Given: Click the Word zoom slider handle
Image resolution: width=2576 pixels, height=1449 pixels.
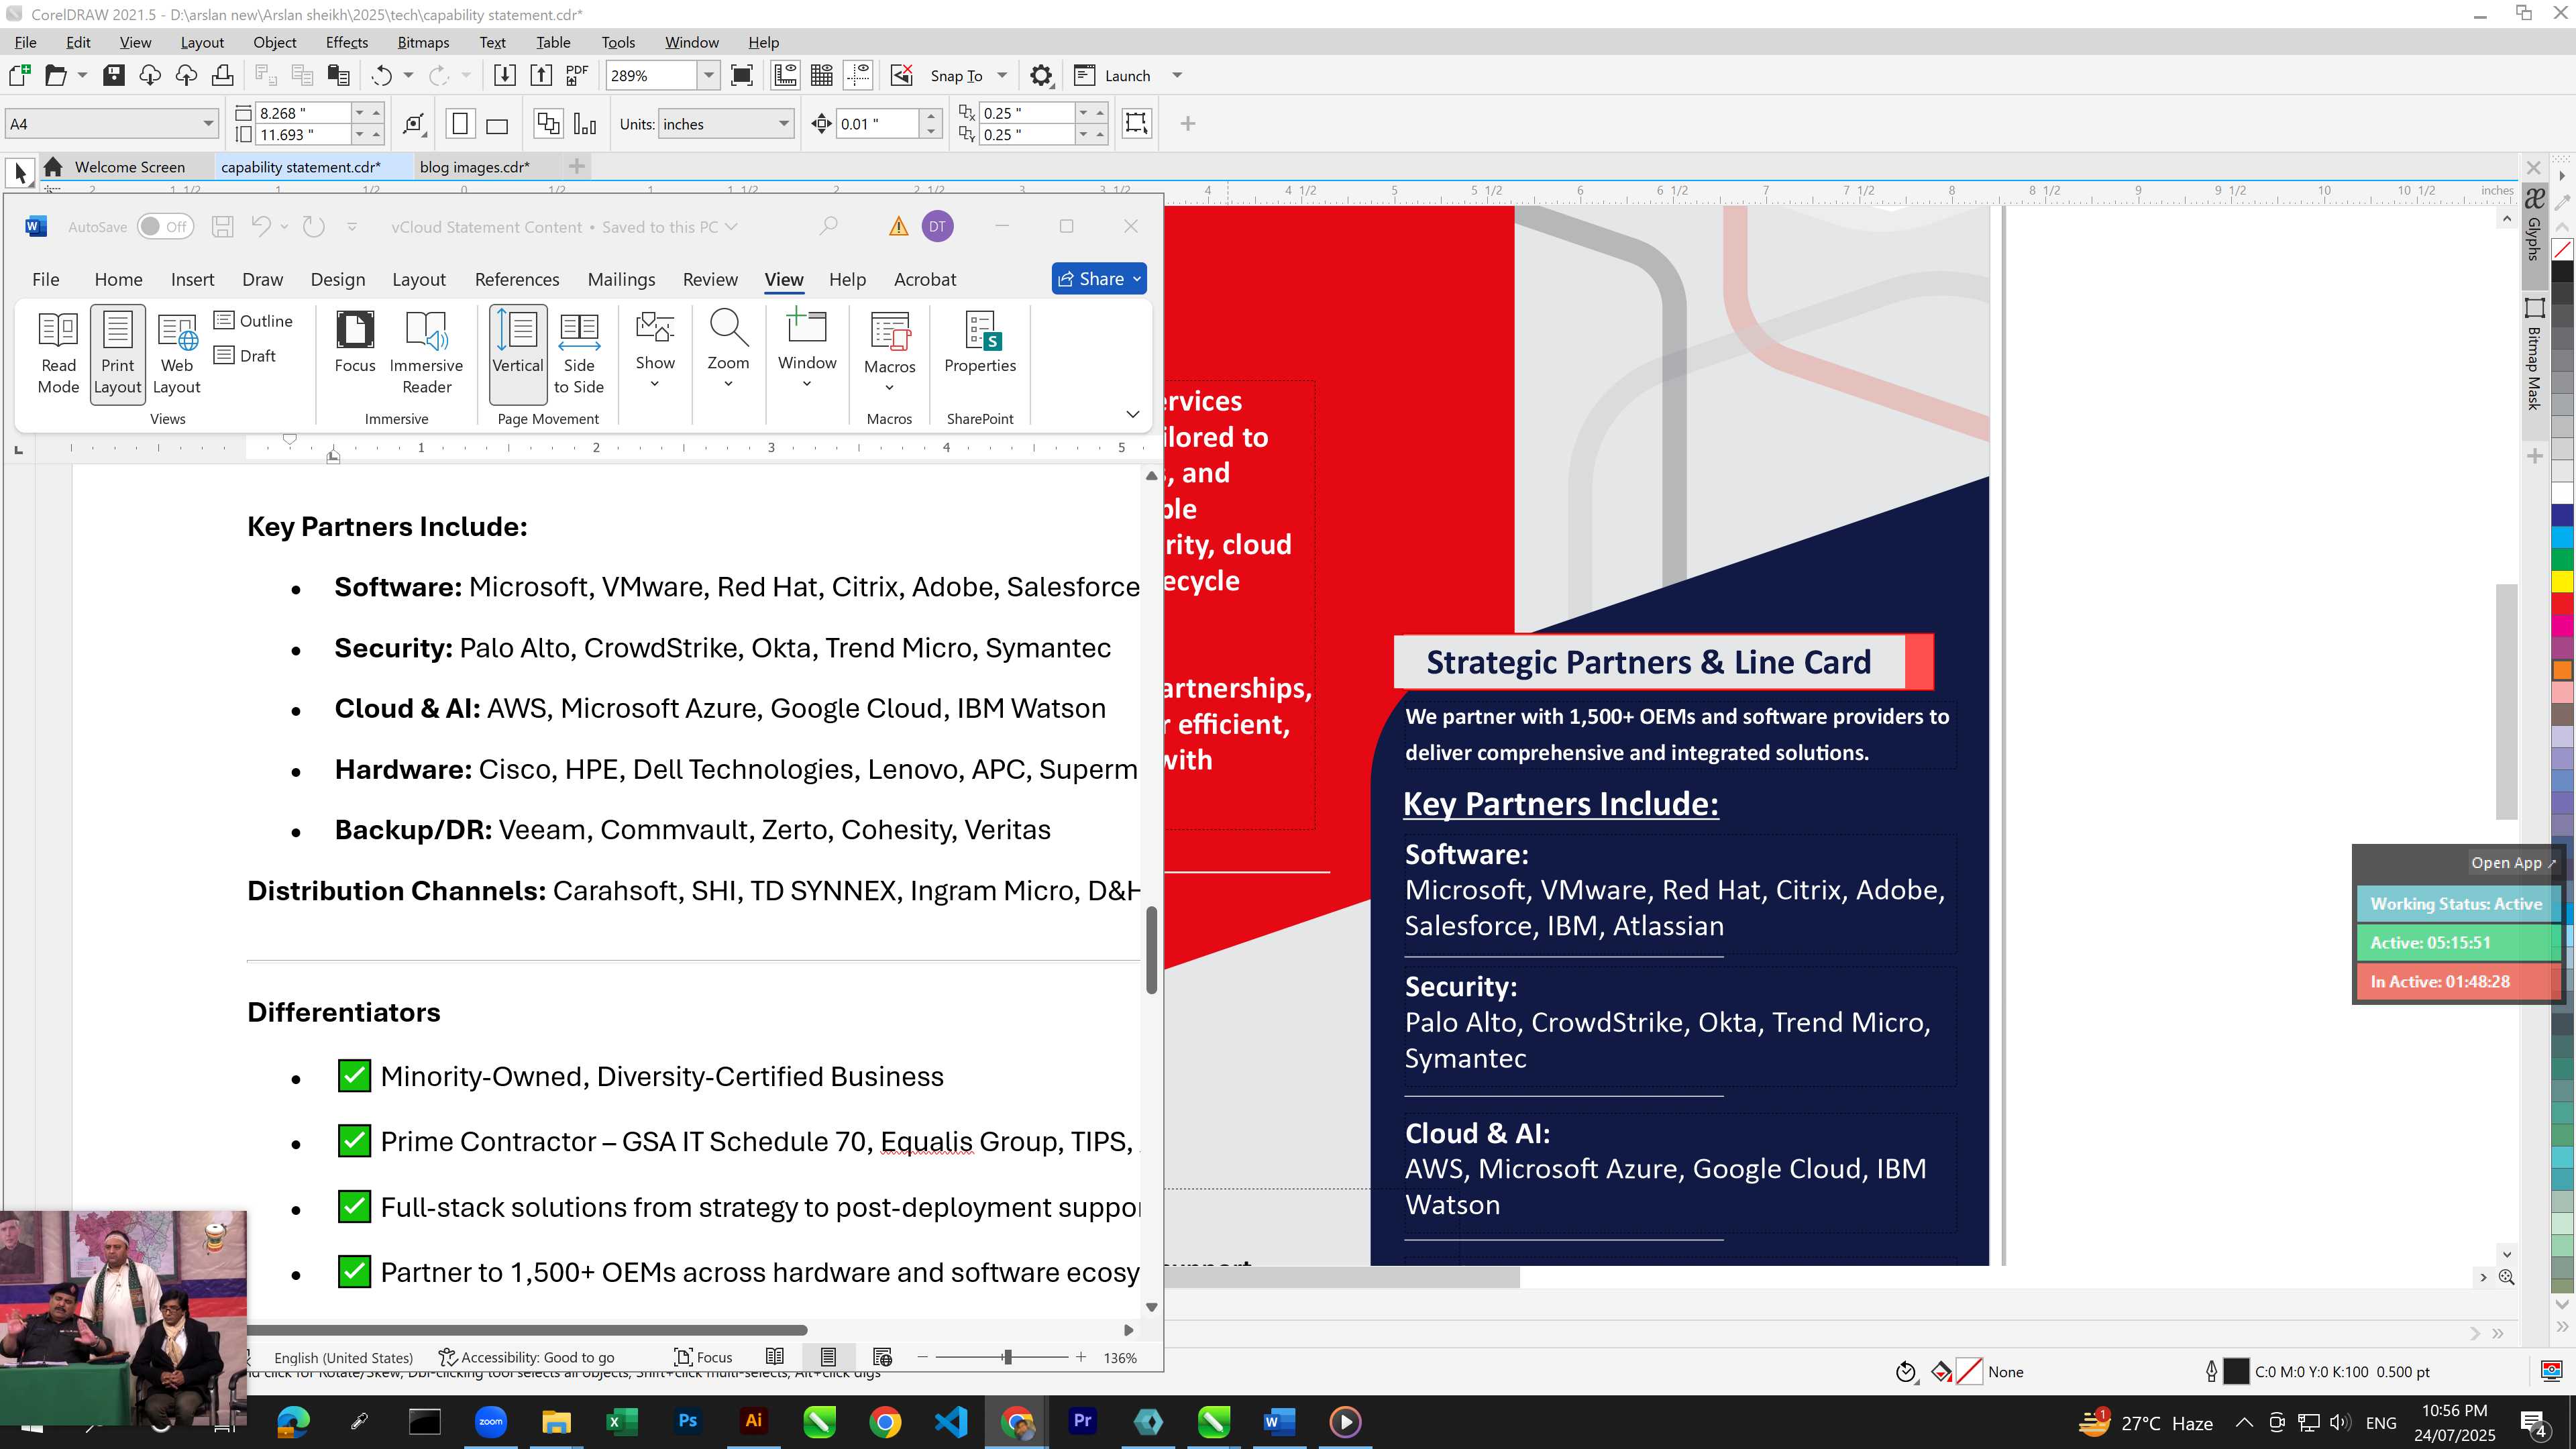Looking at the screenshot, I should tap(1008, 1357).
